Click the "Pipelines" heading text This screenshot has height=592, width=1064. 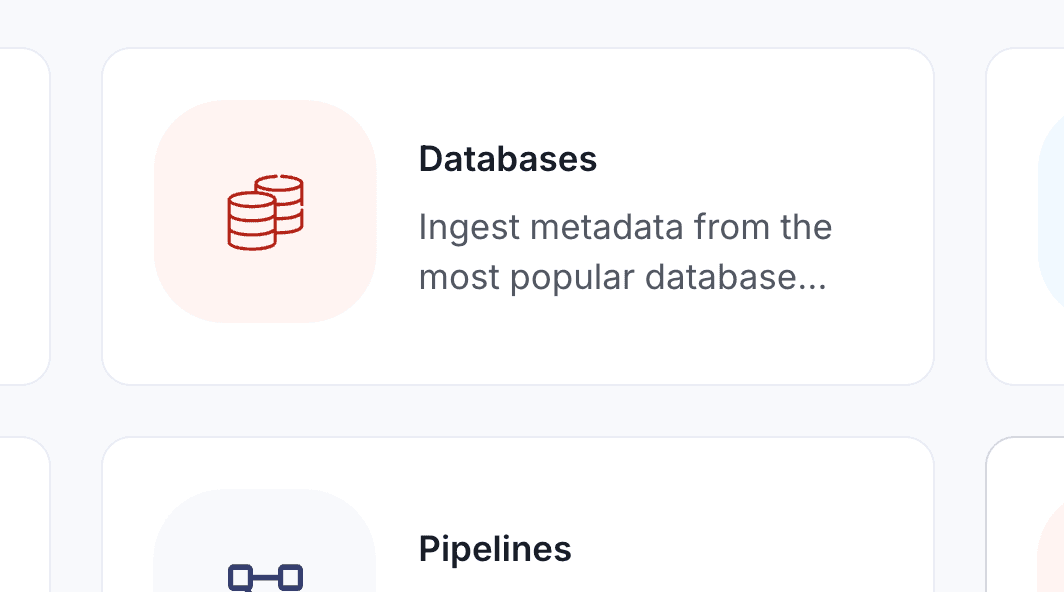click(x=495, y=548)
